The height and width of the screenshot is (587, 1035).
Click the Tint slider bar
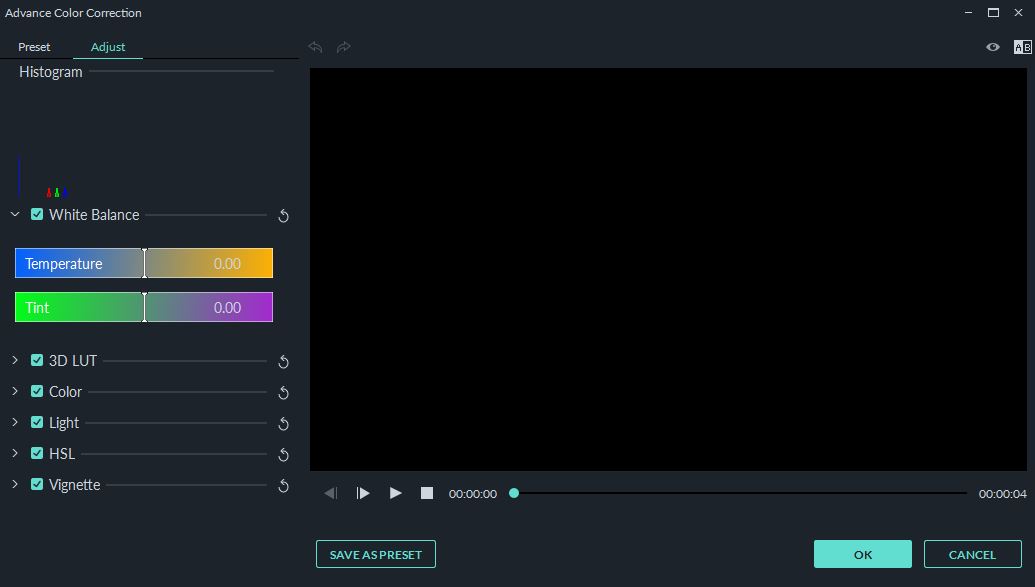coord(144,307)
